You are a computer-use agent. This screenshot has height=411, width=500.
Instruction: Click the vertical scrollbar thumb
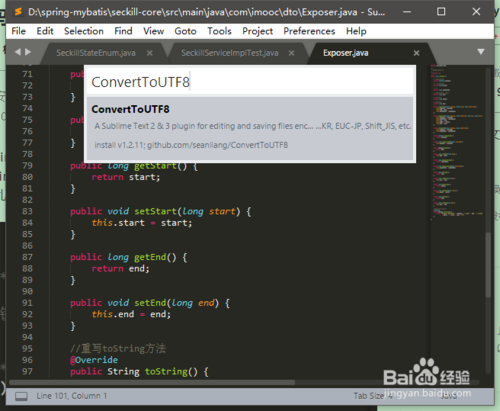(x=488, y=265)
